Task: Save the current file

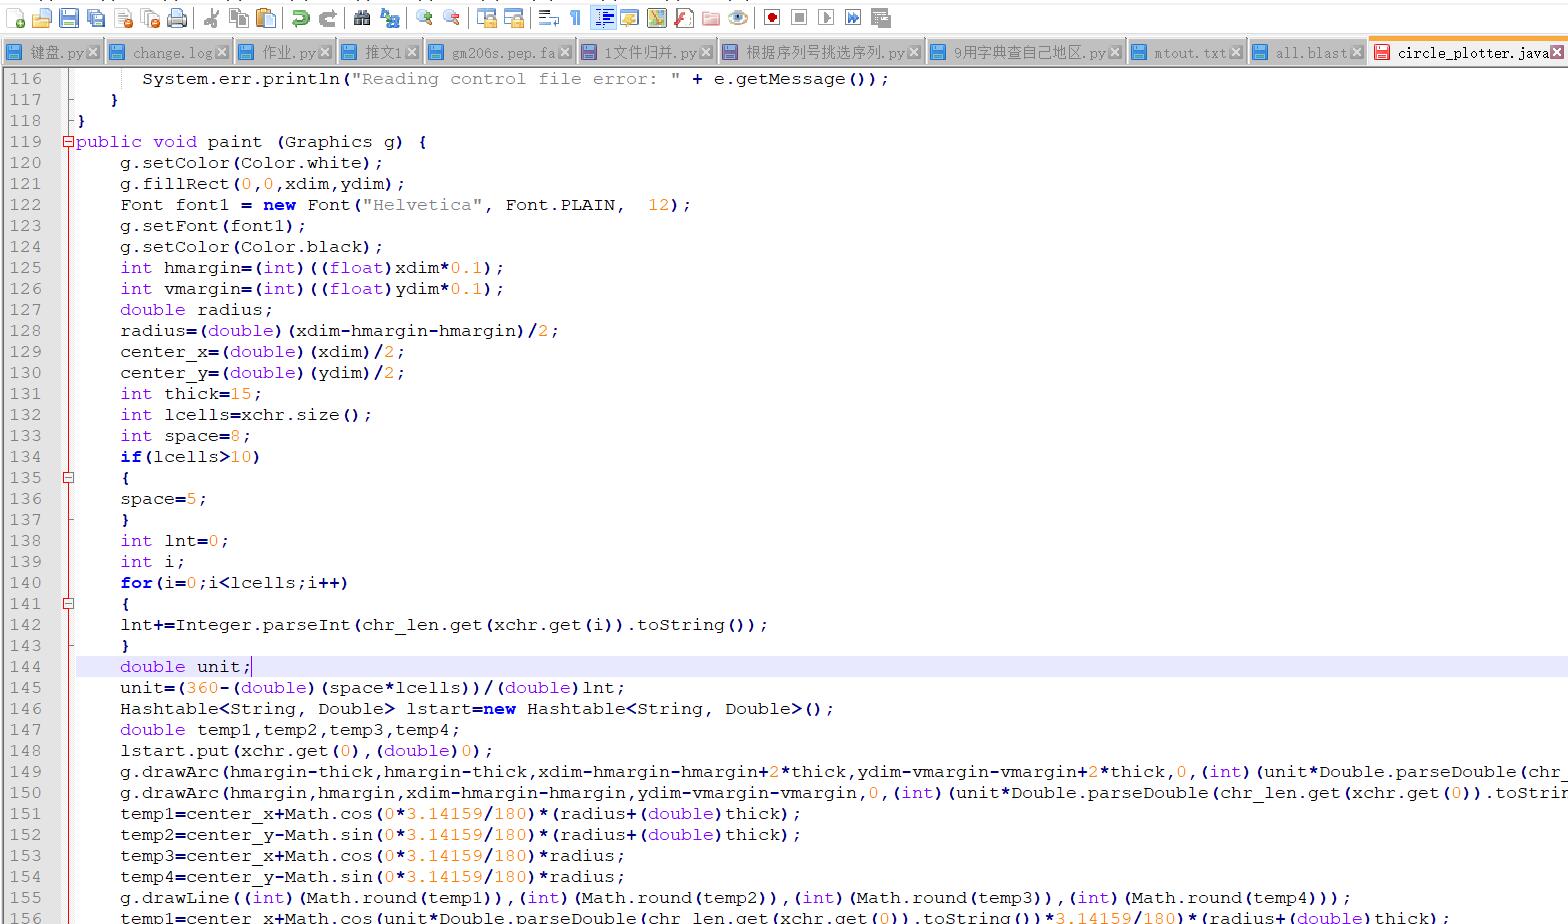Action: tap(69, 18)
